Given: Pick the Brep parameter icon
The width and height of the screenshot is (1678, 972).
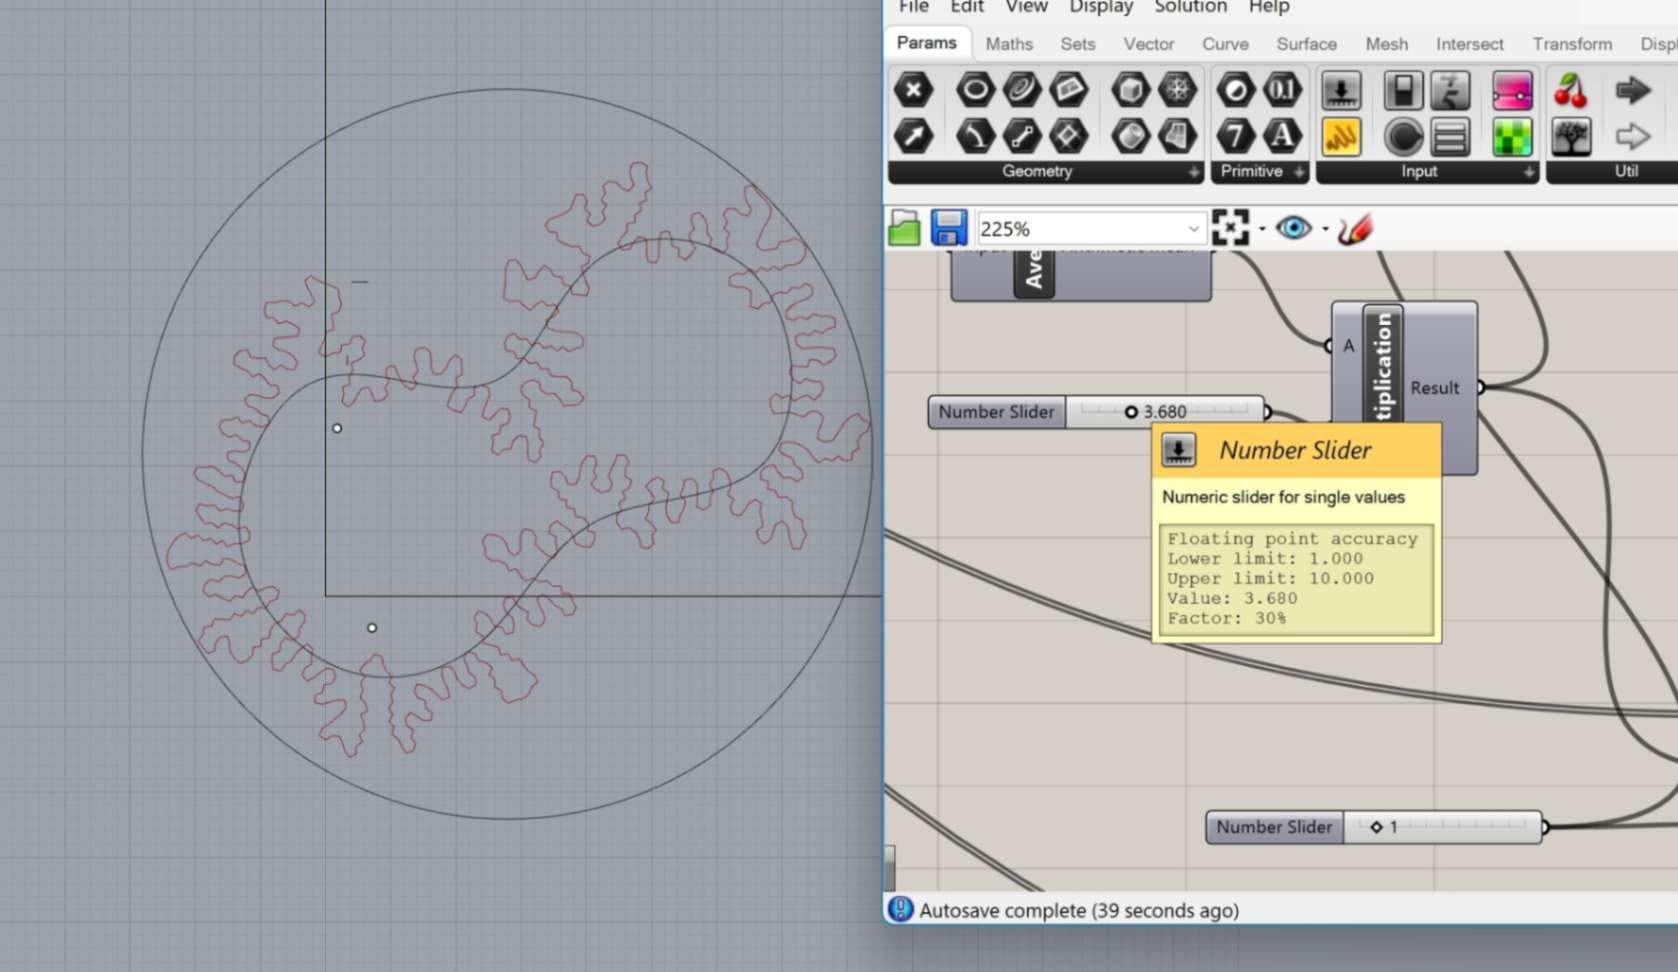Looking at the screenshot, I should click(1131, 136).
